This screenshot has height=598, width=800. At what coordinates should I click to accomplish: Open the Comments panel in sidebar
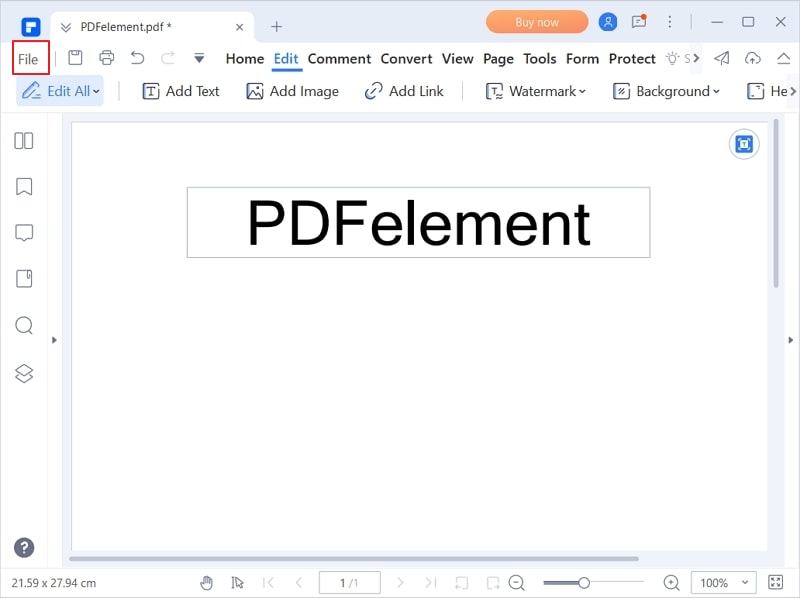(24, 233)
